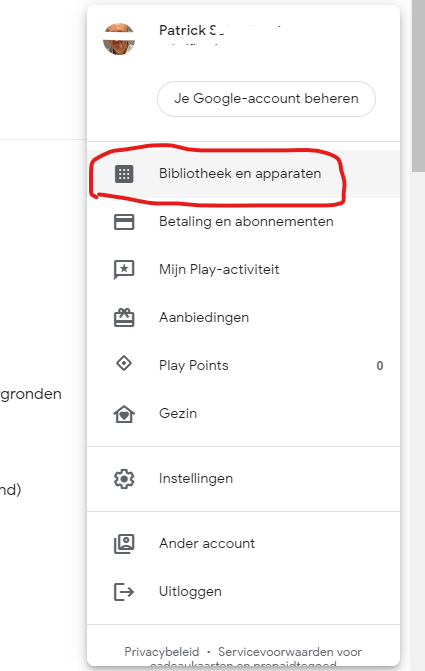Click the gift icon next to Aanbiedingen
Screen dimensions: 425x671
[x=124, y=318]
